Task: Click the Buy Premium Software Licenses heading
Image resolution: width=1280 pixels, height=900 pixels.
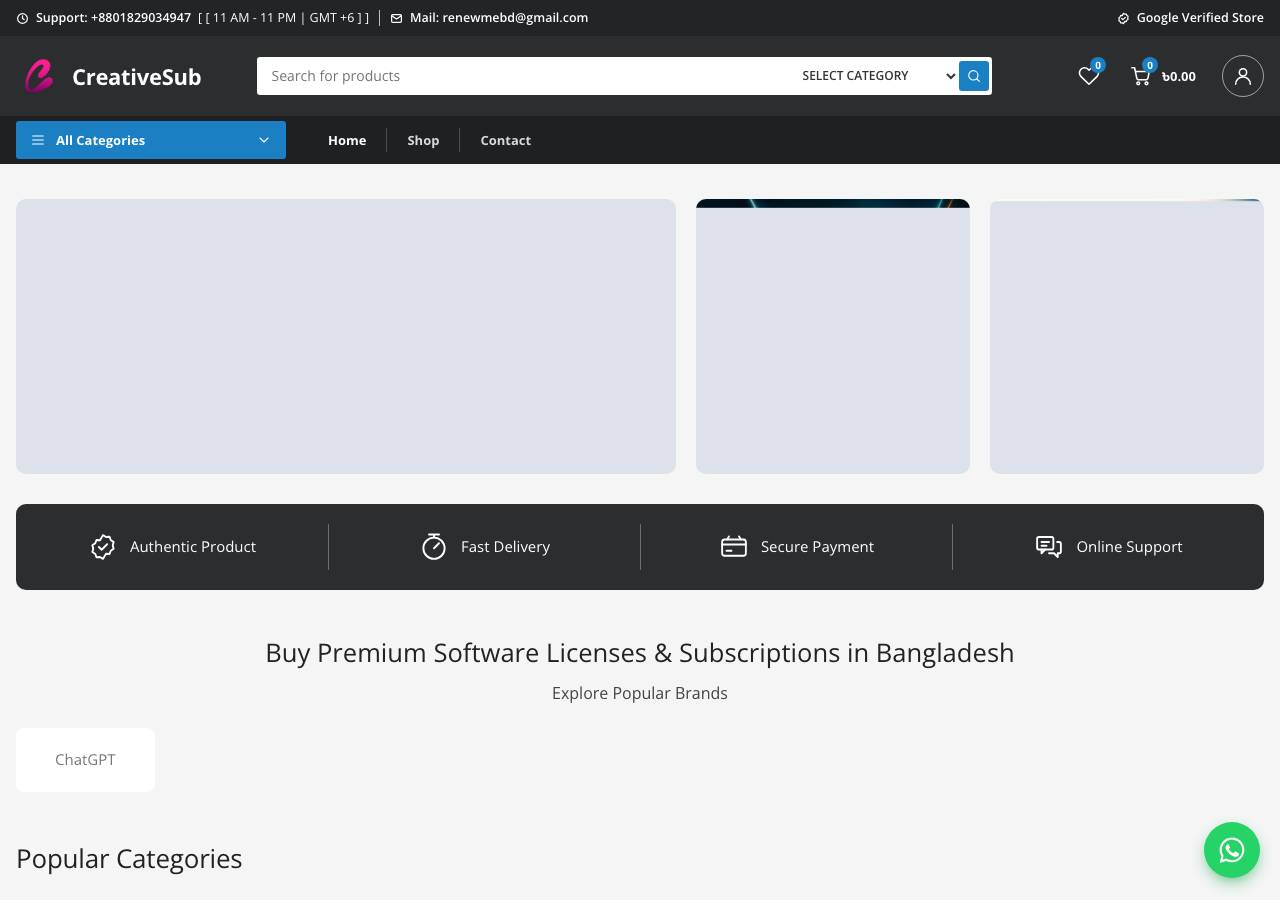Action: tap(640, 653)
